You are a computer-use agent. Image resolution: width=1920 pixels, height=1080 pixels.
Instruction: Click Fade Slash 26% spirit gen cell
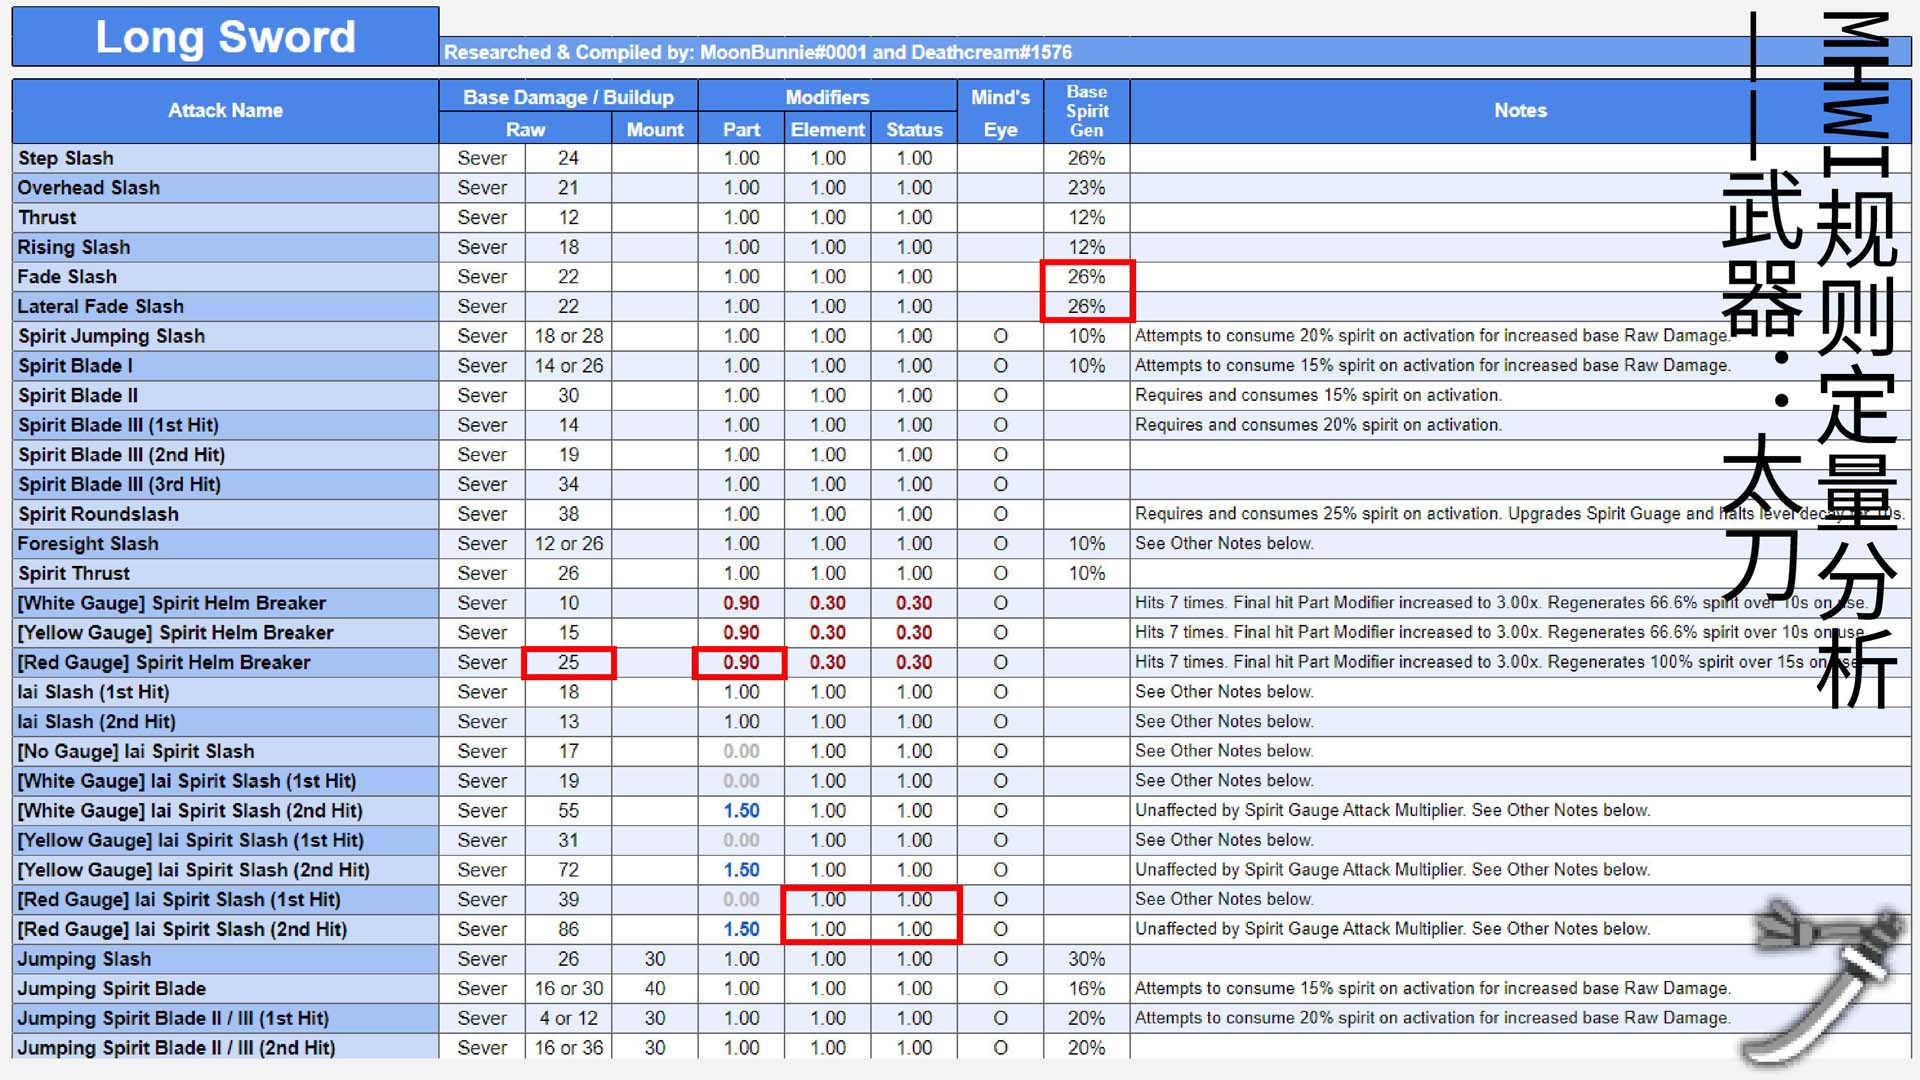[x=1086, y=277]
